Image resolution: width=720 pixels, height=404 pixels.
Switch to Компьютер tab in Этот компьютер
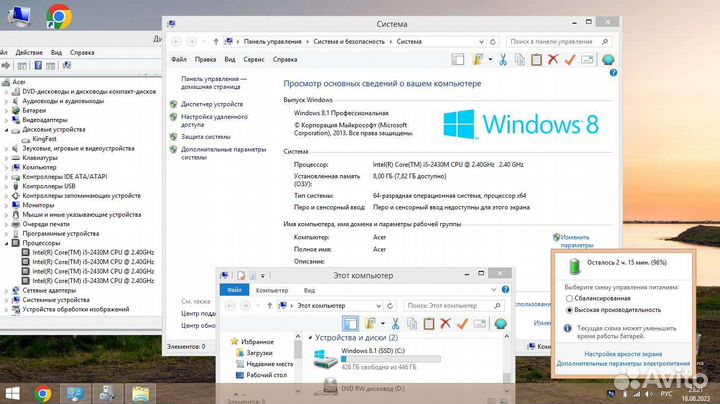click(272, 290)
